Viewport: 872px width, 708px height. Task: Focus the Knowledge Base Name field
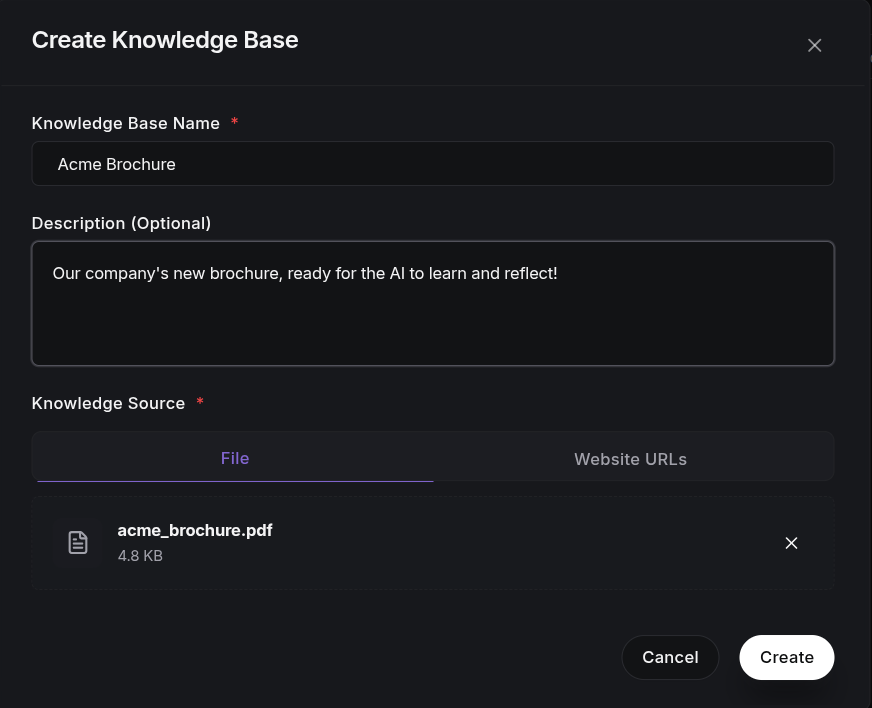tap(433, 164)
